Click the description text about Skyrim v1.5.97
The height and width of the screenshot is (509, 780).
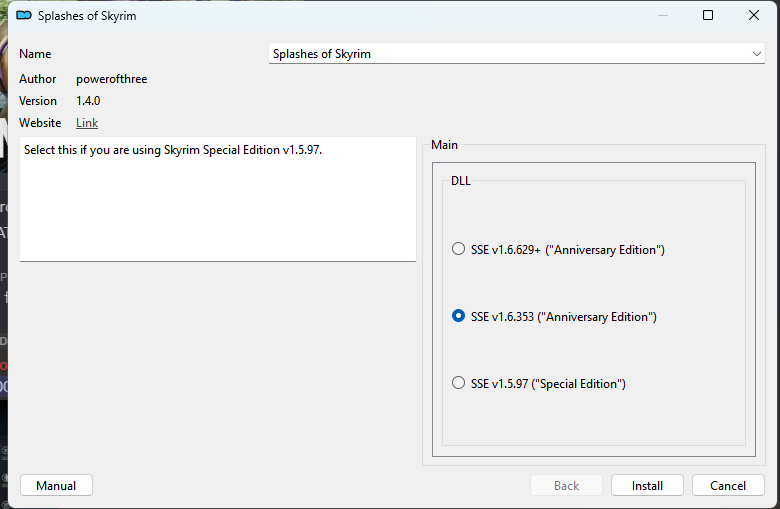[x=173, y=150]
